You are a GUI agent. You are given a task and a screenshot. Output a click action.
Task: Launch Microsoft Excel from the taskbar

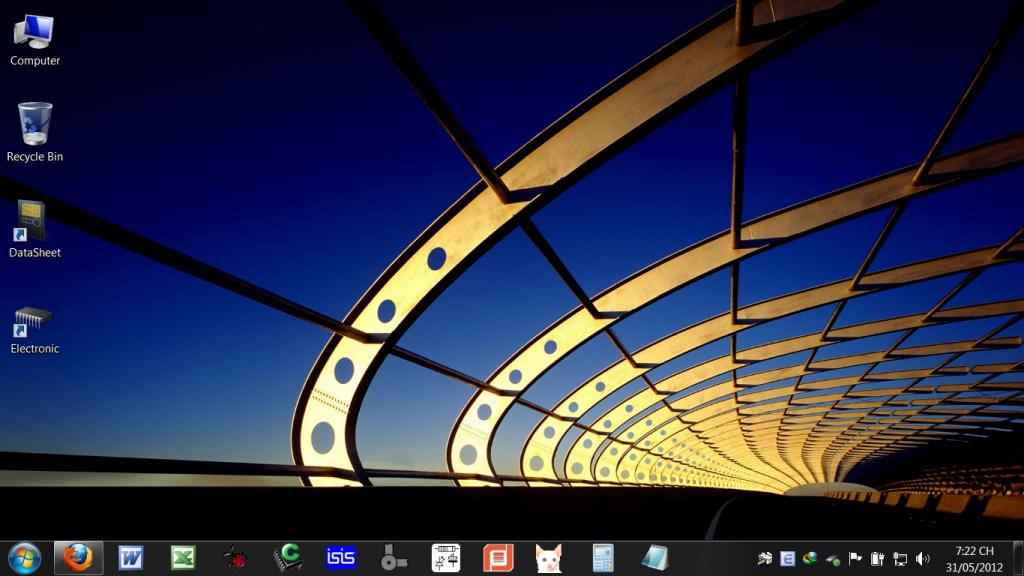click(x=184, y=558)
